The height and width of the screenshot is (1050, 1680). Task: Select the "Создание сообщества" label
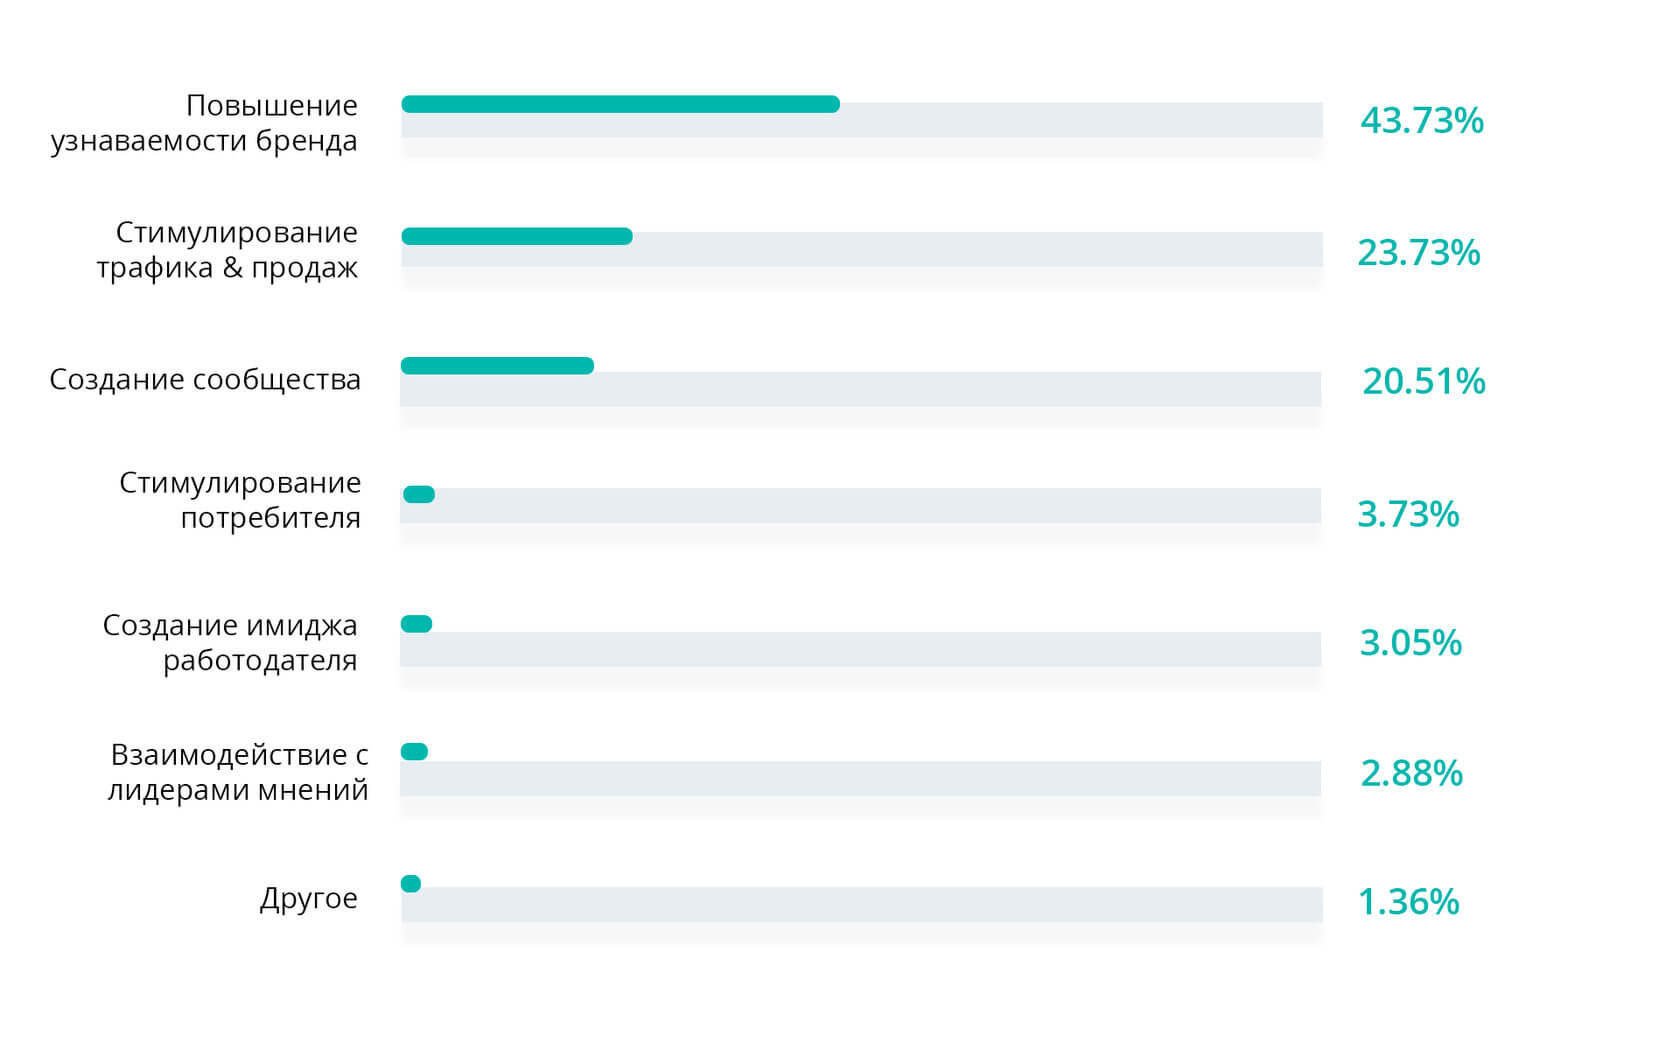point(205,380)
